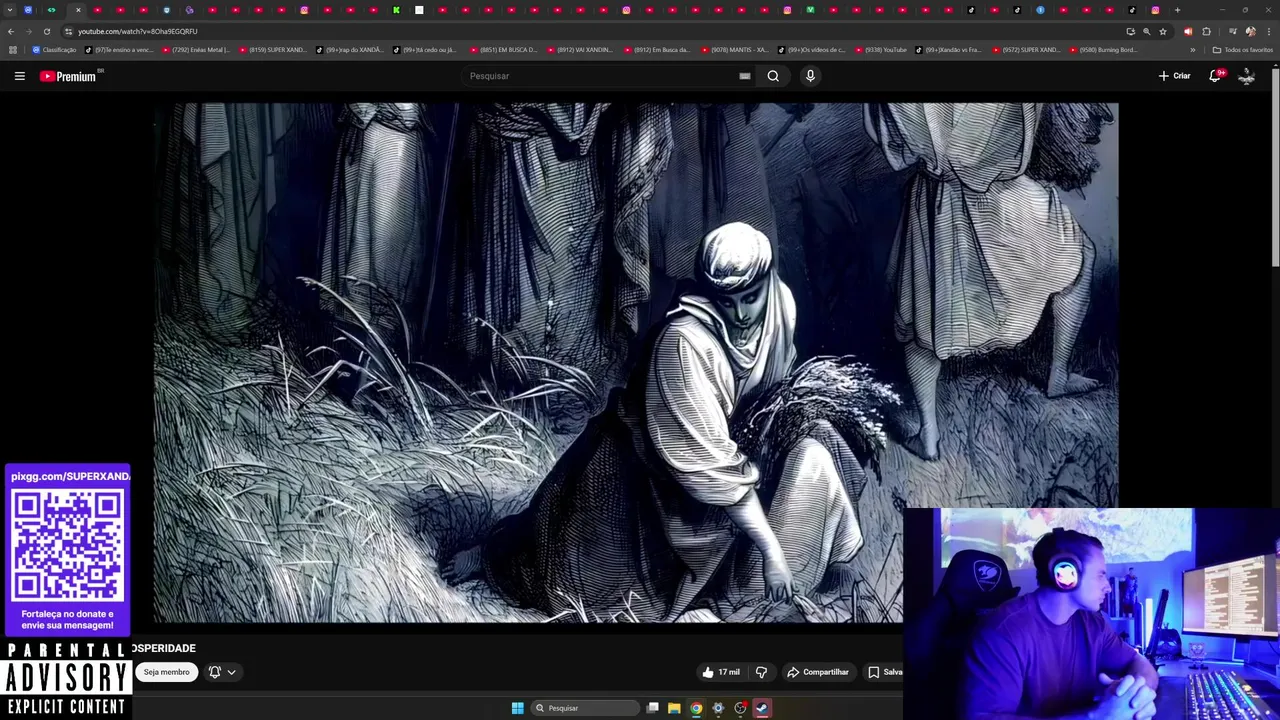Open the '(9078) MANTIS' bookmark
Screen dimensions: 1280x720
pyautogui.click(x=734, y=50)
